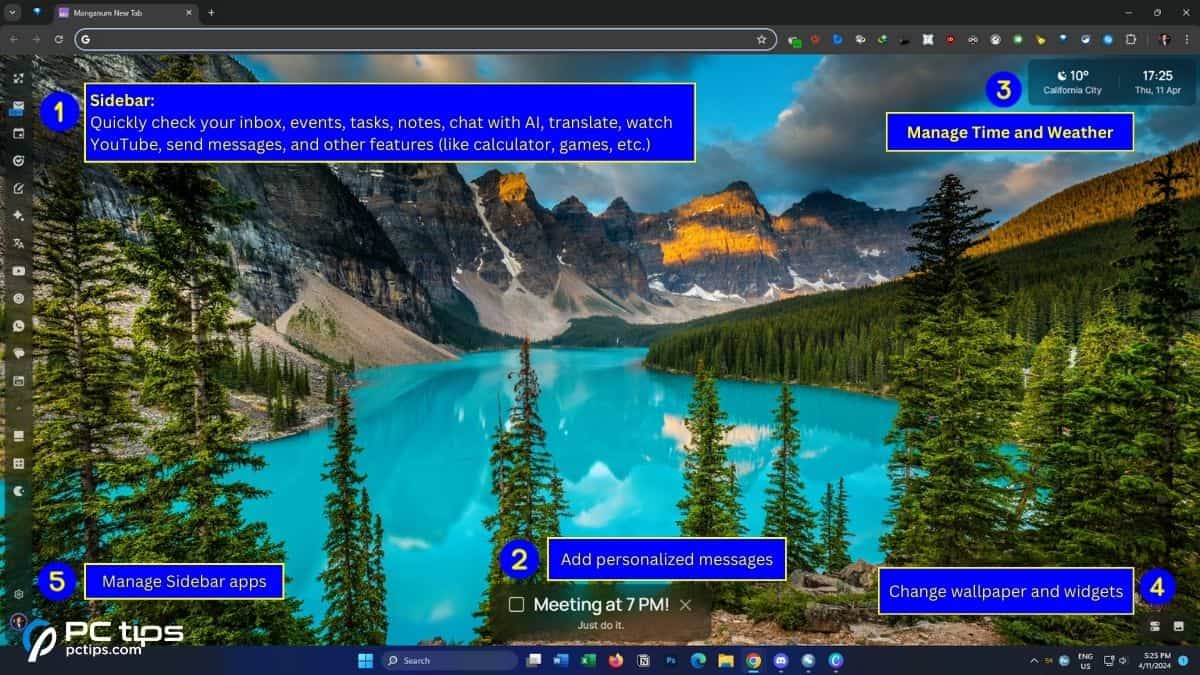Launch the AI chat sparkle icon
Viewport: 1200px width, 675px height.
[18, 215]
